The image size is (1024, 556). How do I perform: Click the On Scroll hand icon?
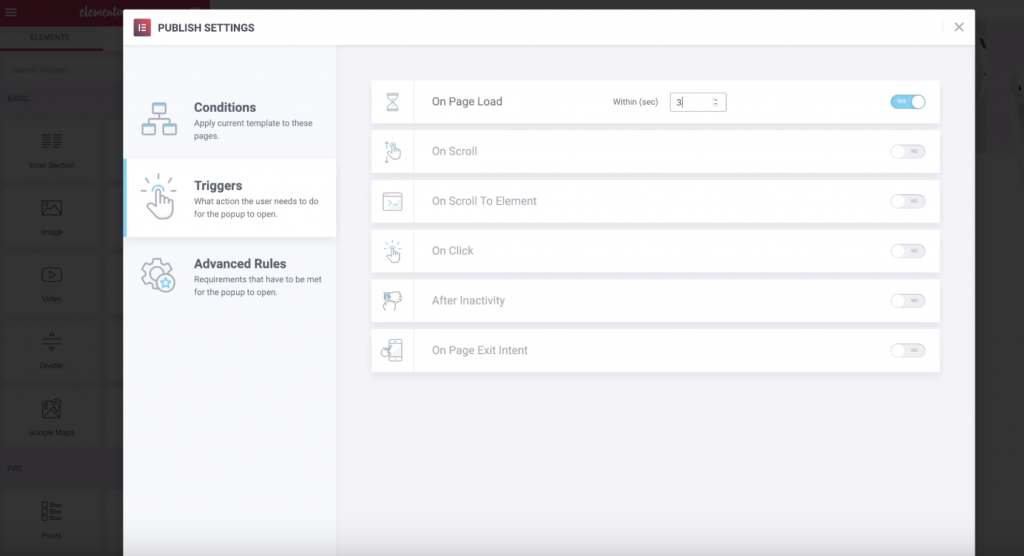pos(392,151)
